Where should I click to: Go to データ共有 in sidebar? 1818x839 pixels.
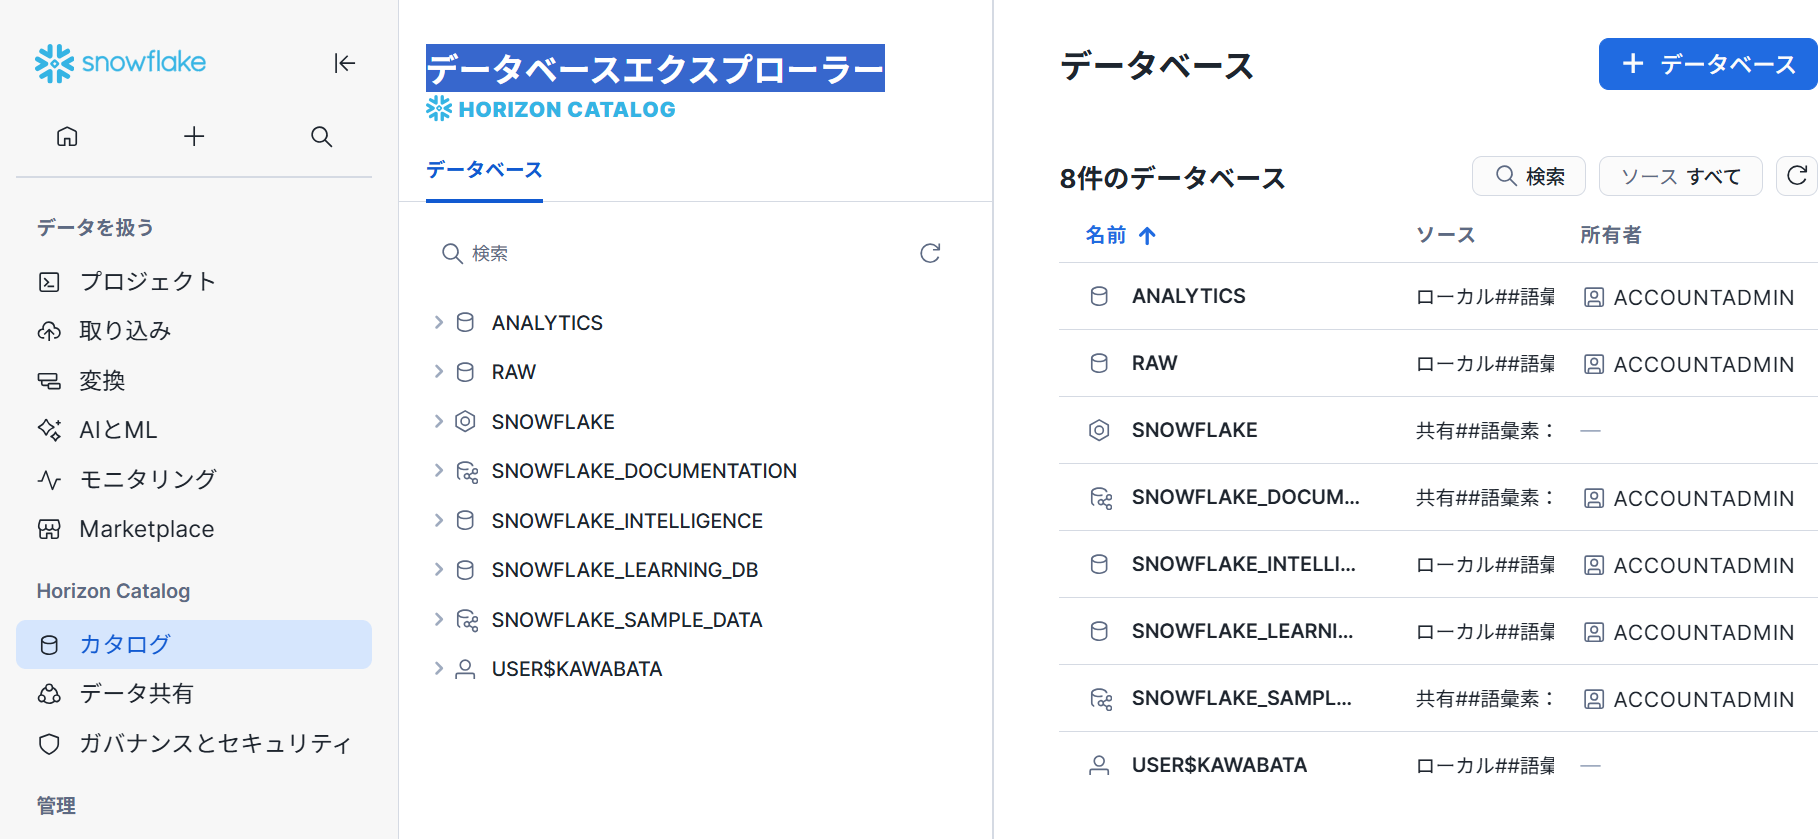click(136, 693)
